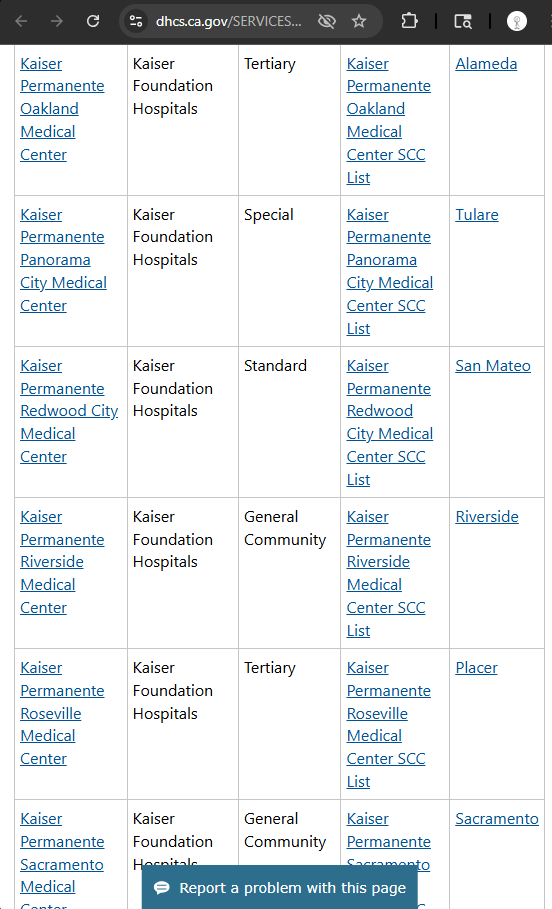Screen dimensions: 552x909
Task: Click the browser back arrow
Action: pyautogui.click(x=21, y=21)
